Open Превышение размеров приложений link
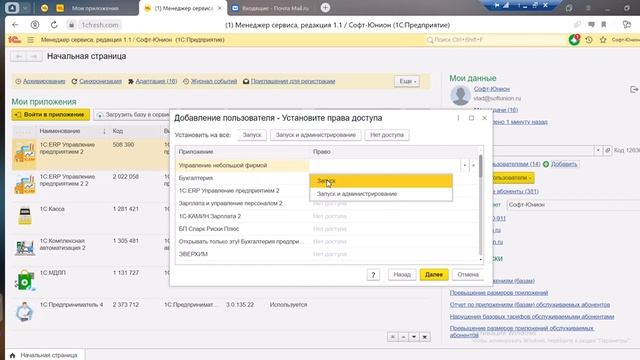640x360 pixels. click(x=499, y=293)
